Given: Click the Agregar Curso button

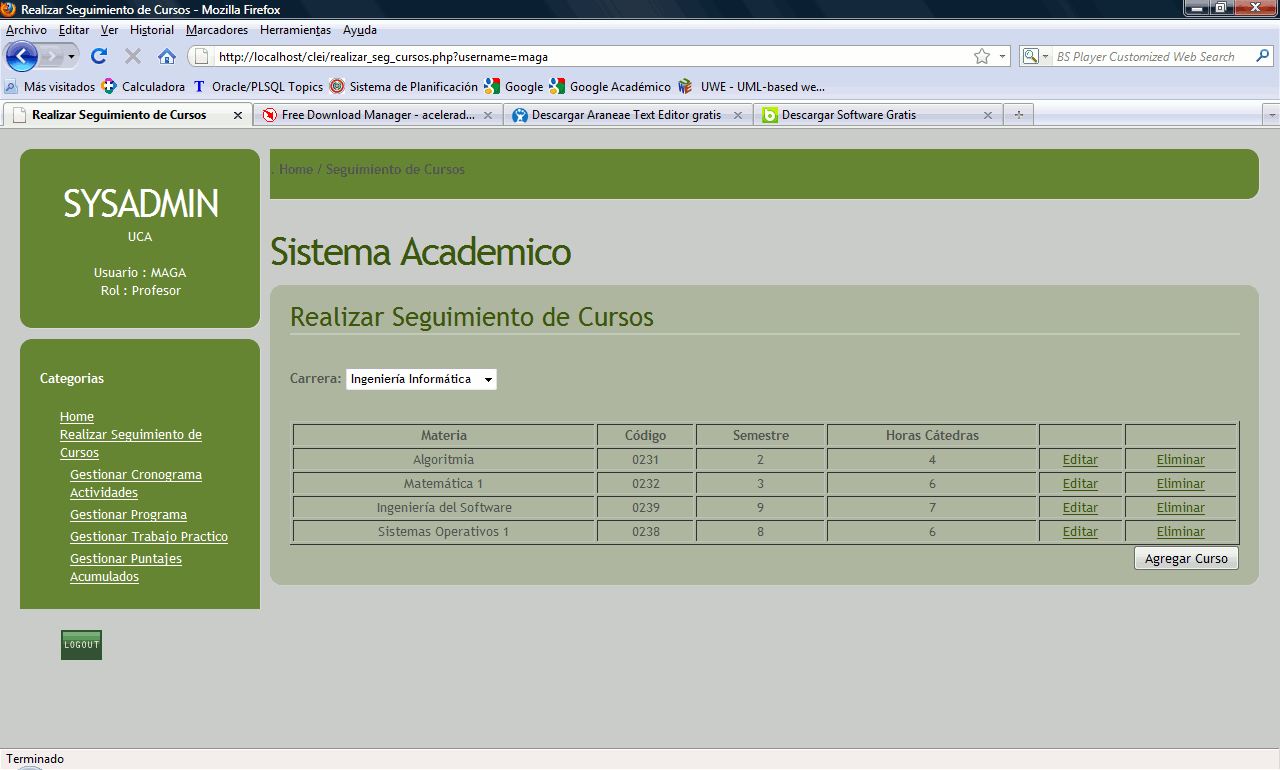Looking at the screenshot, I should (x=1186, y=558).
